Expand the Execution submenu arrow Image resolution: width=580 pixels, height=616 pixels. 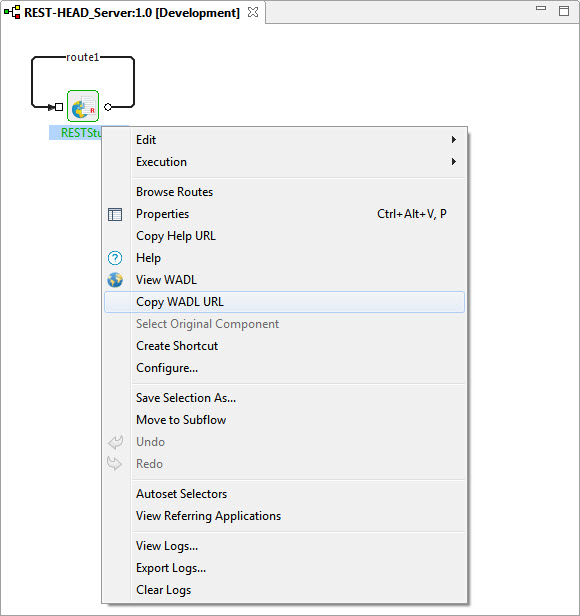pyautogui.click(x=454, y=161)
